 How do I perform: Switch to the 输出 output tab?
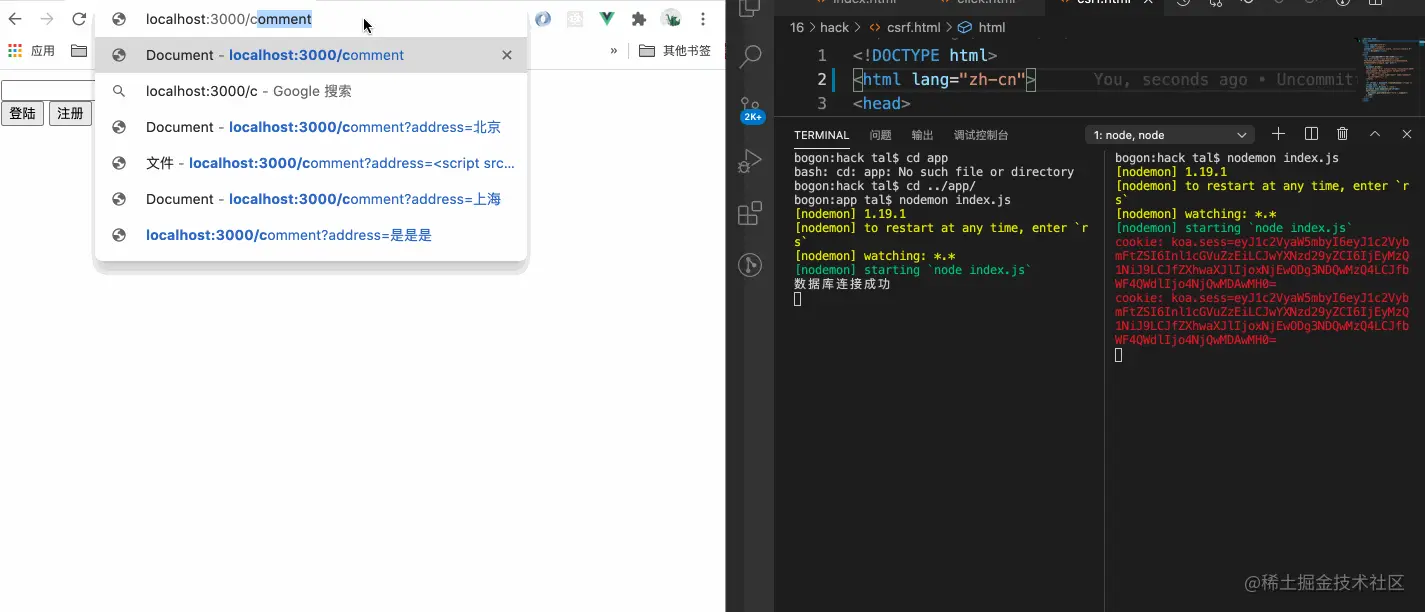tap(922, 135)
